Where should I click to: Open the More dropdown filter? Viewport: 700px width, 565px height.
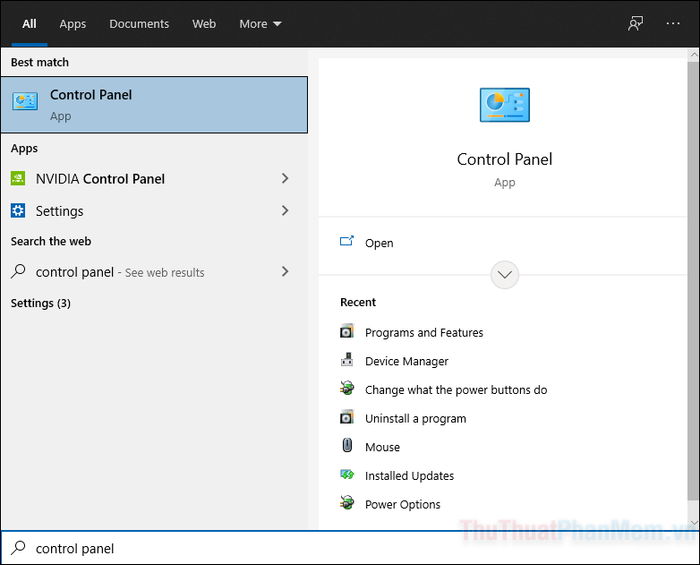(x=260, y=24)
